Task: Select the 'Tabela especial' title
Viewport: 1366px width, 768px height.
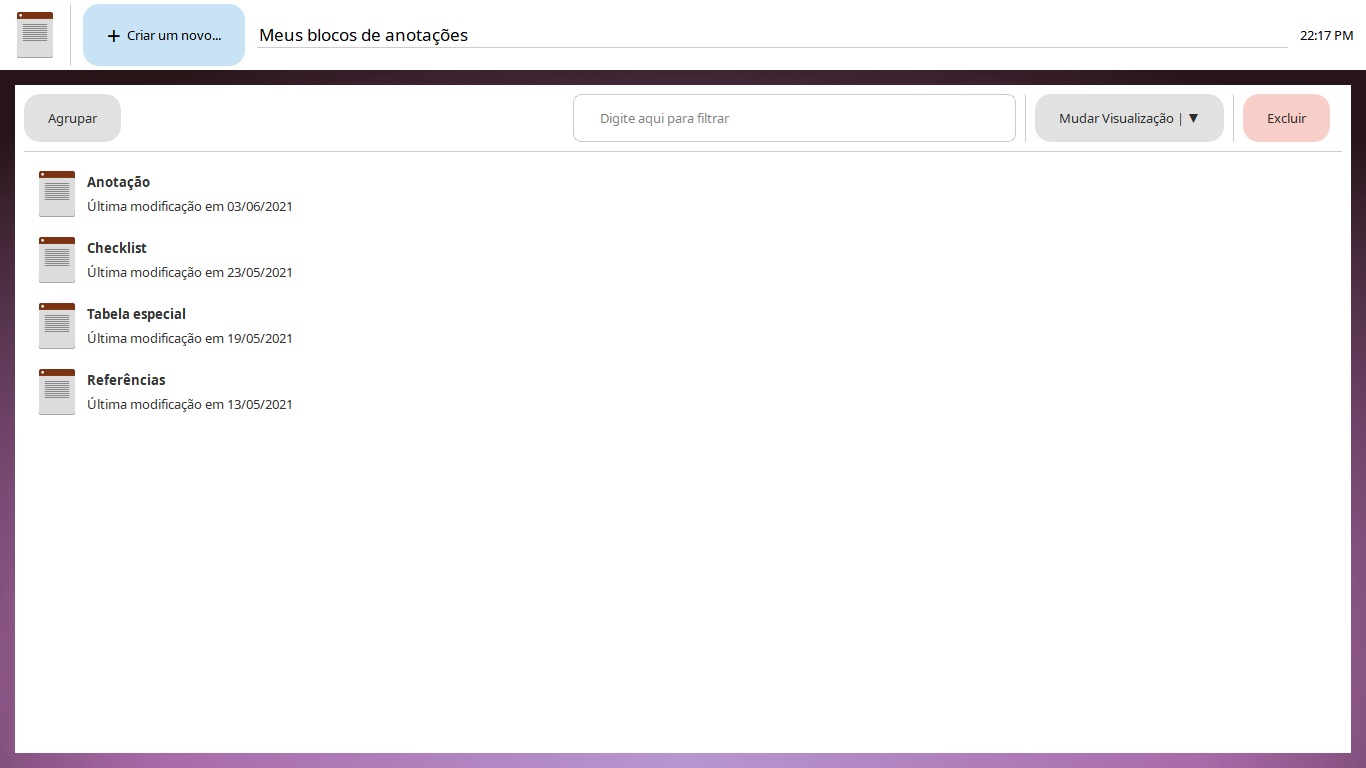Action: pos(136,314)
